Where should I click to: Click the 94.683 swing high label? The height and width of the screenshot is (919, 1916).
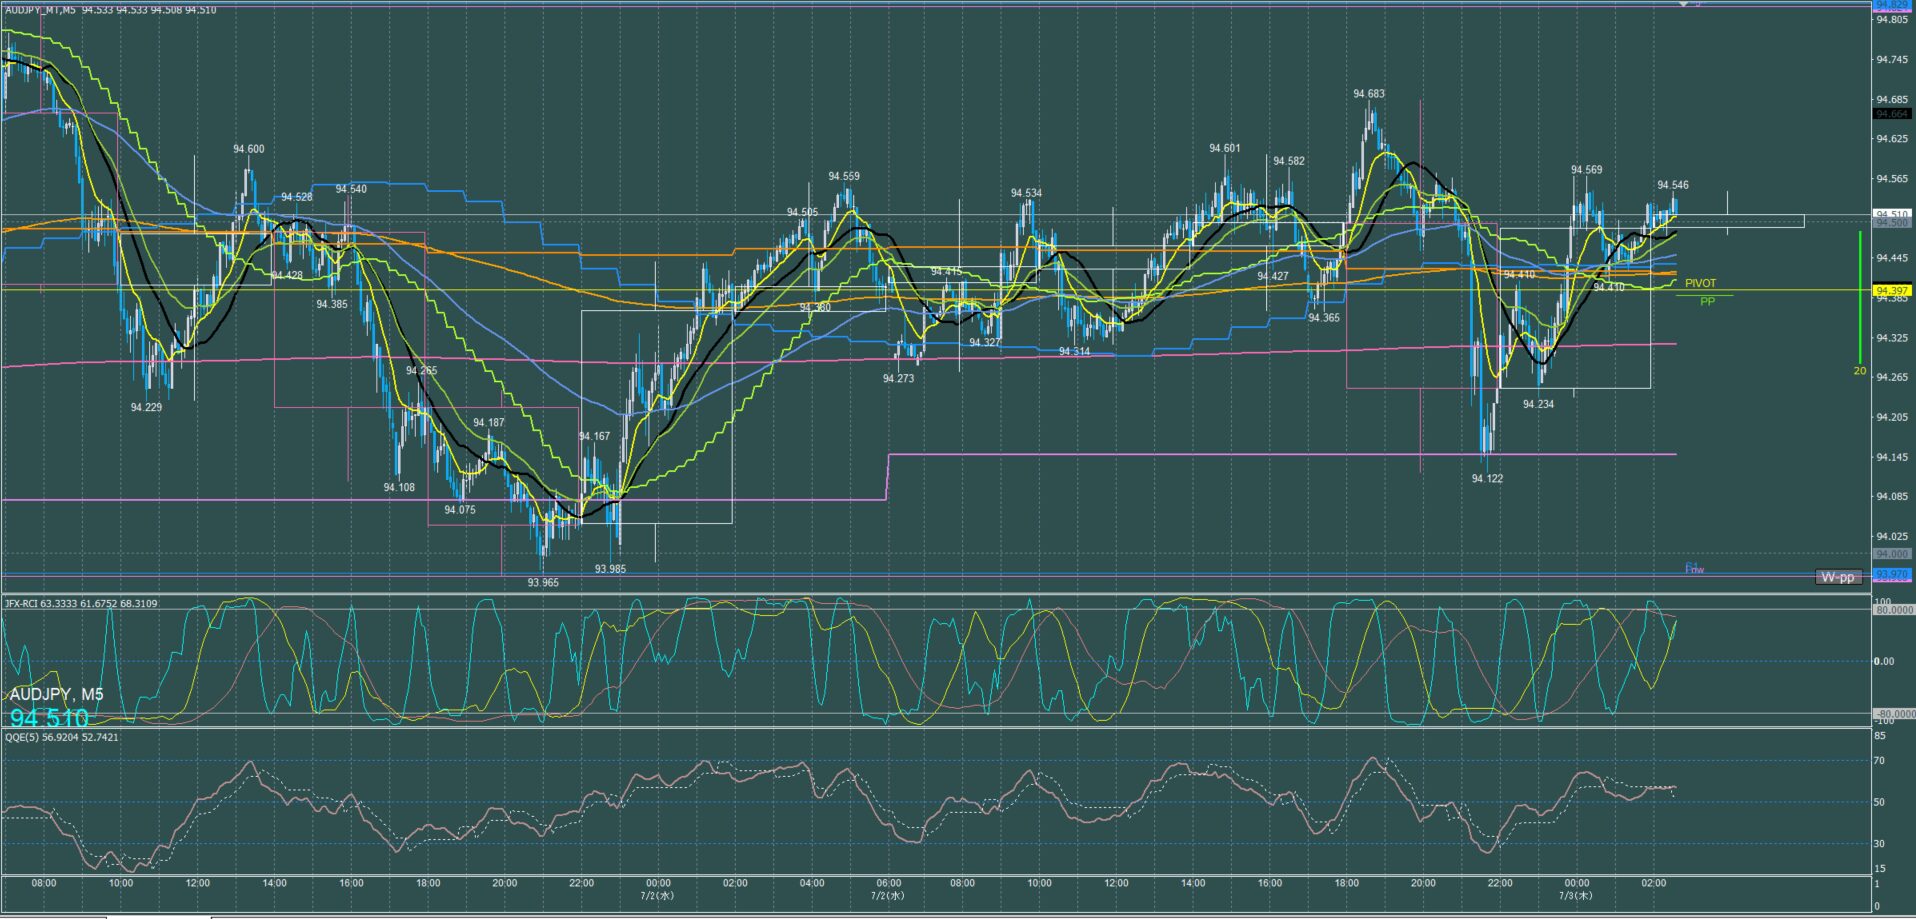(1369, 94)
